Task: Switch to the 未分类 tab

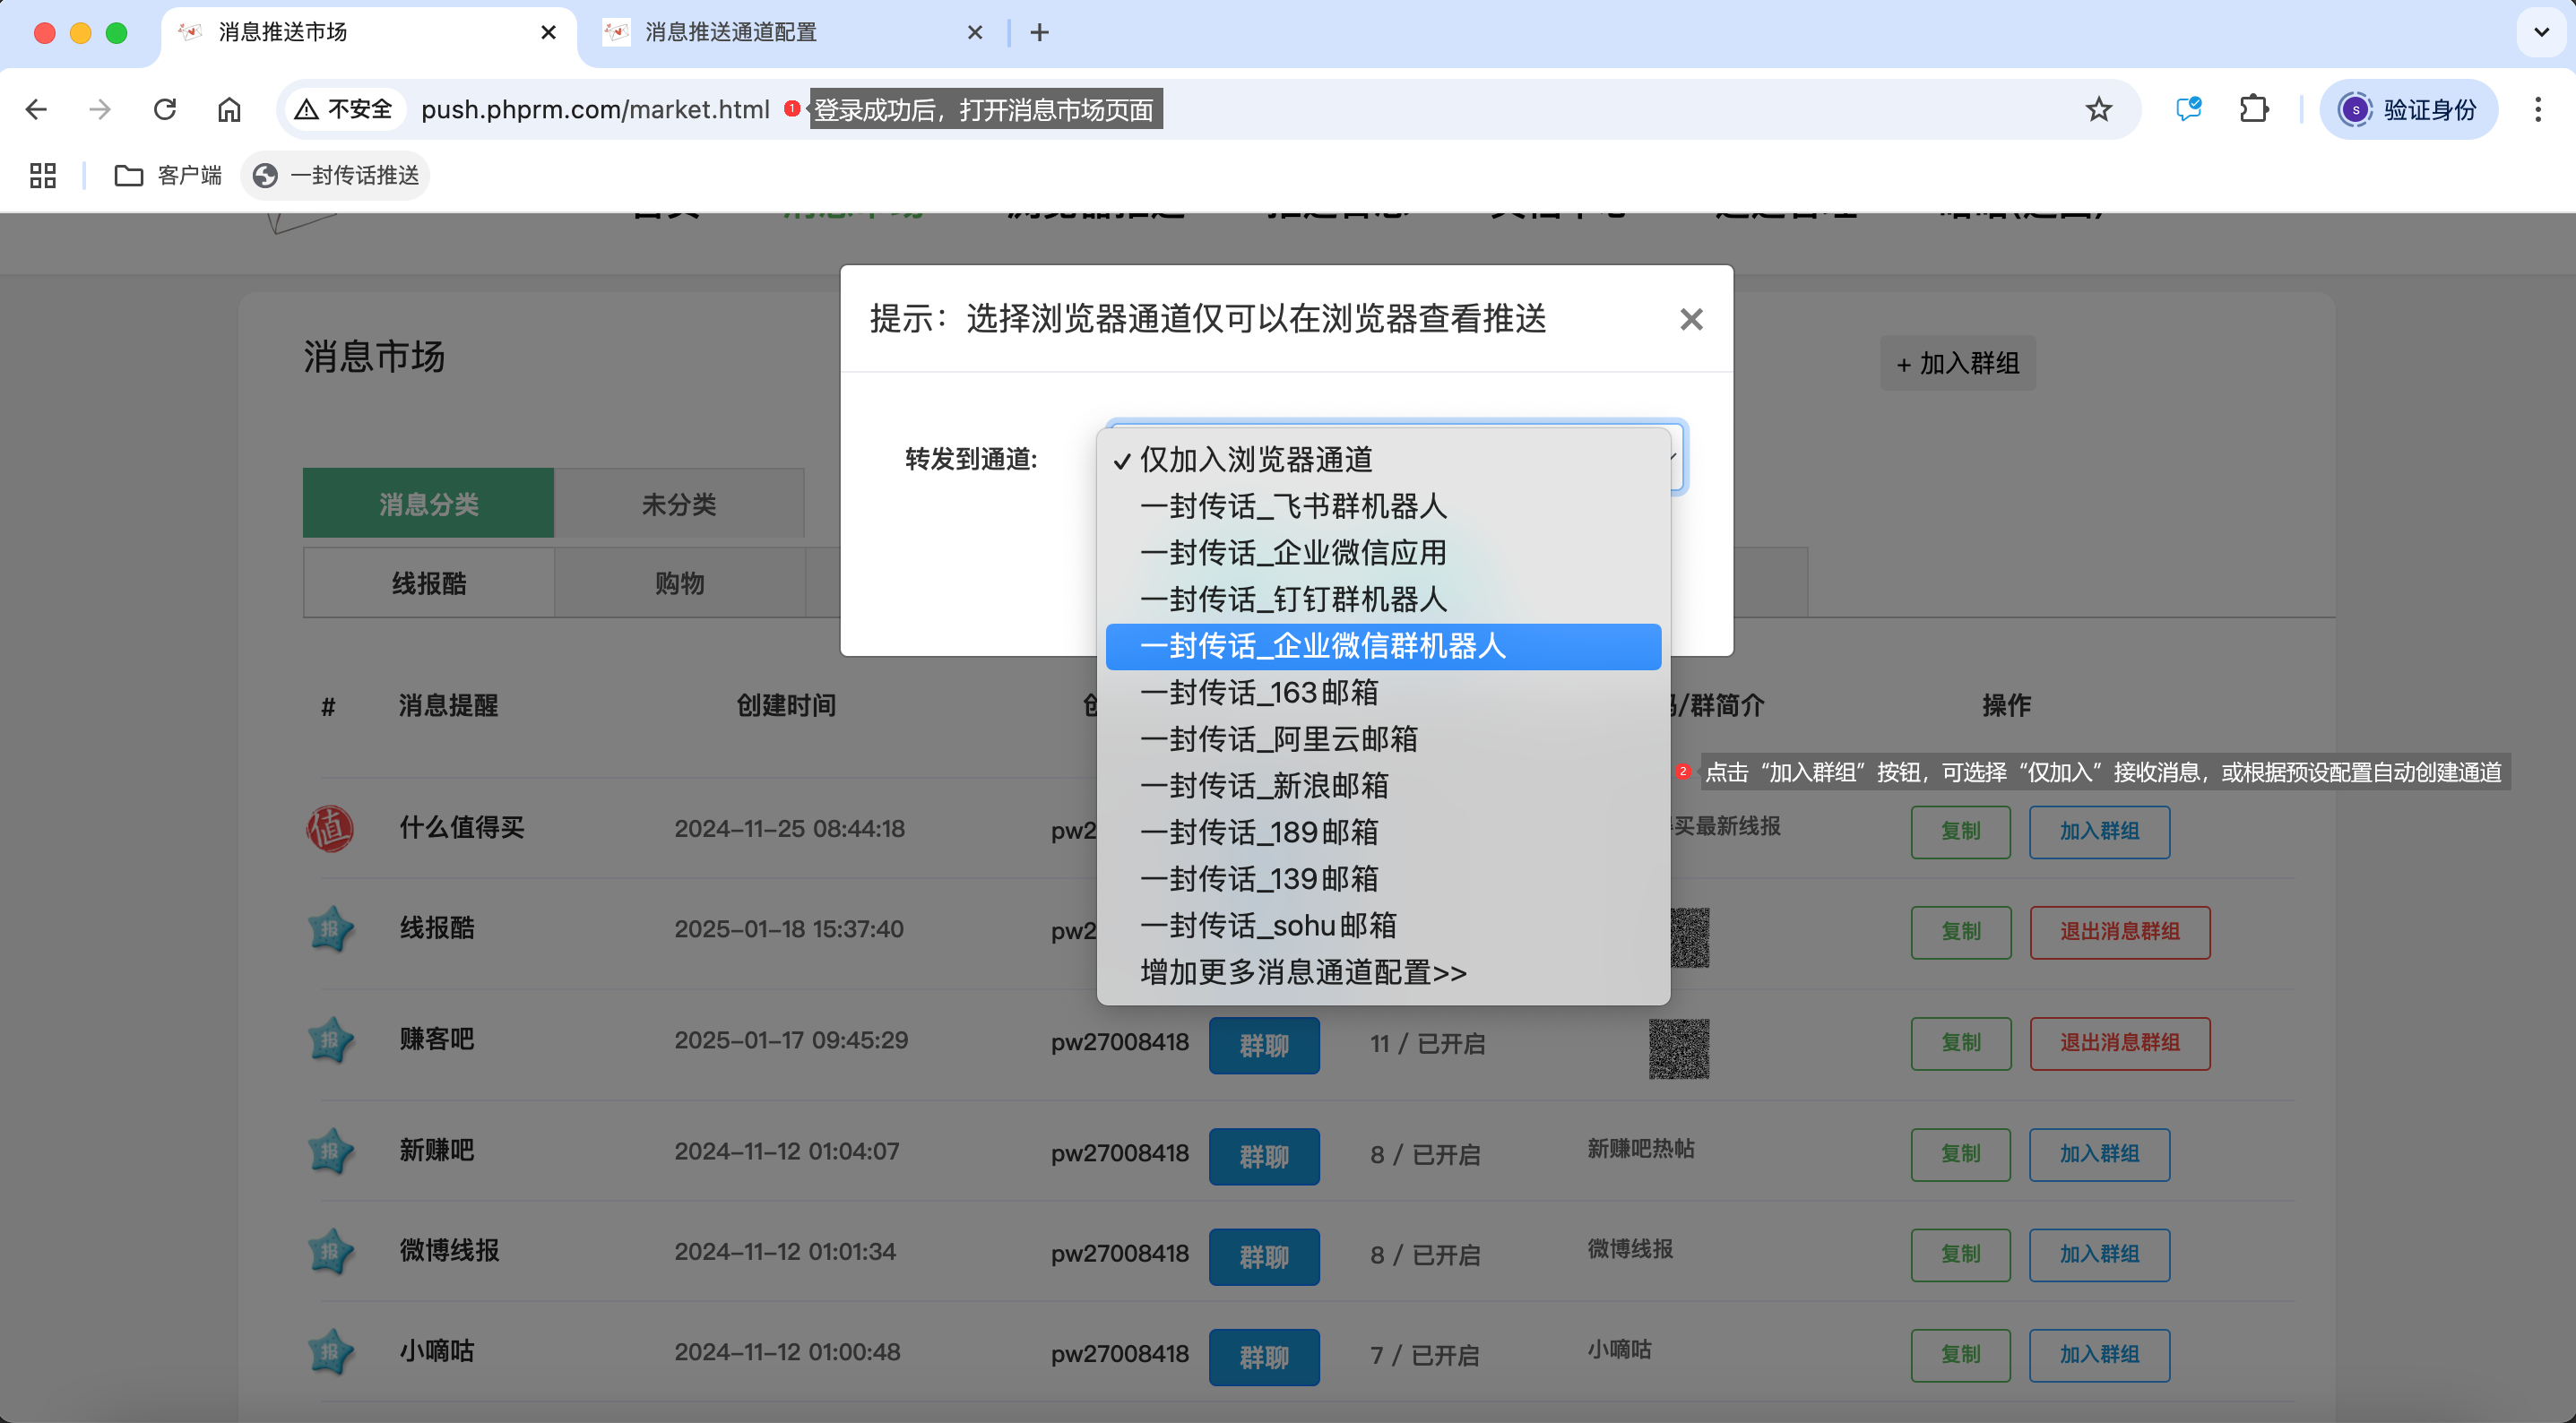Action: point(679,503)
